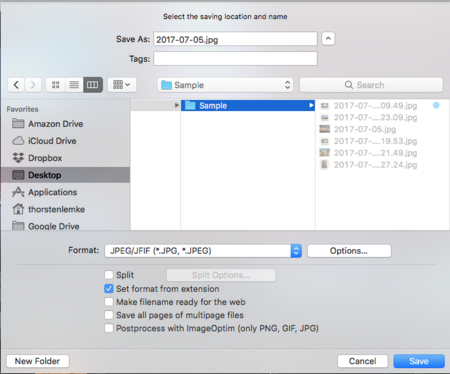Screen dimensions: 450x374
Task: Enable Make filename ready for the web
Action: pos(109,302)
